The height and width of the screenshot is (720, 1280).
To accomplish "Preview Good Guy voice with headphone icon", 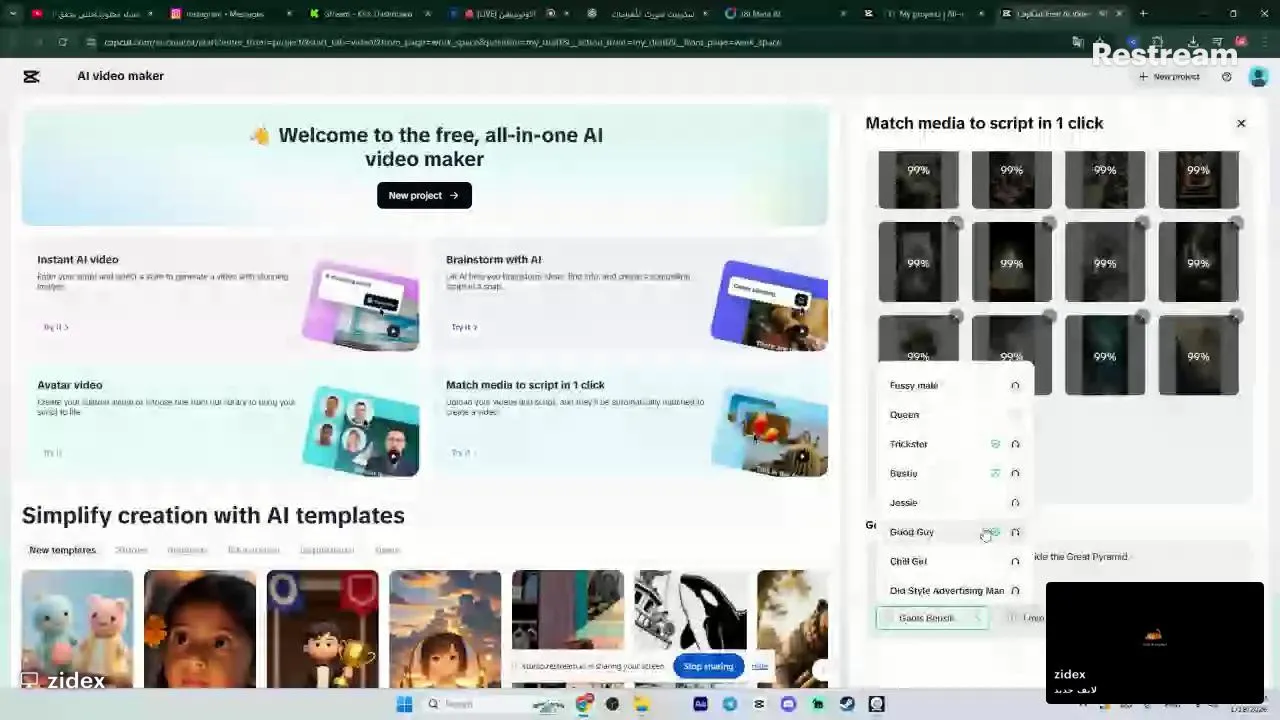I will pyautogui.click(x=1015, y=532).
